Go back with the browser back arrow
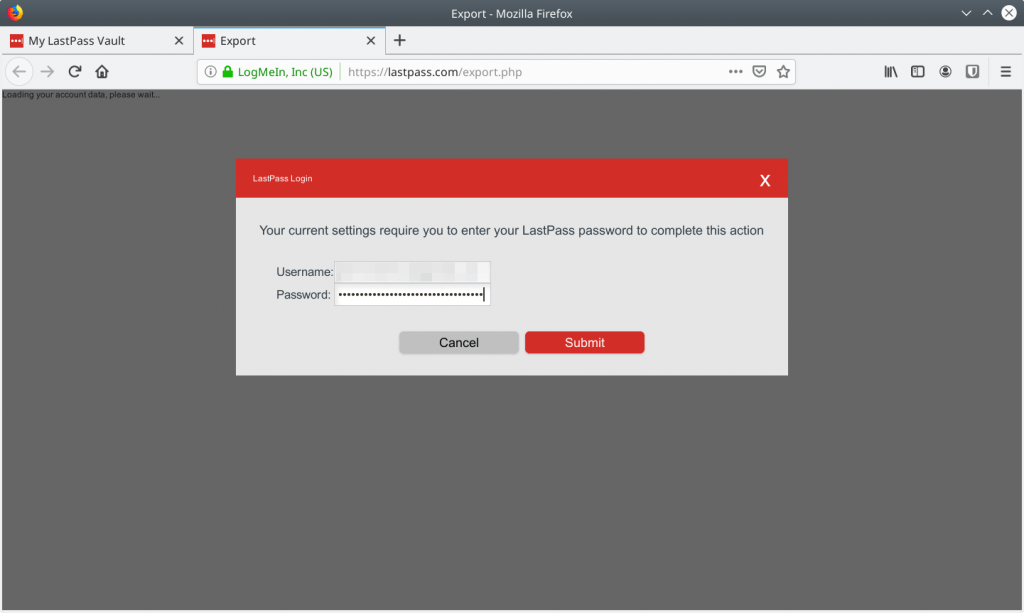The height and width of the screenshot is (613, 1024). coord(19,72)
